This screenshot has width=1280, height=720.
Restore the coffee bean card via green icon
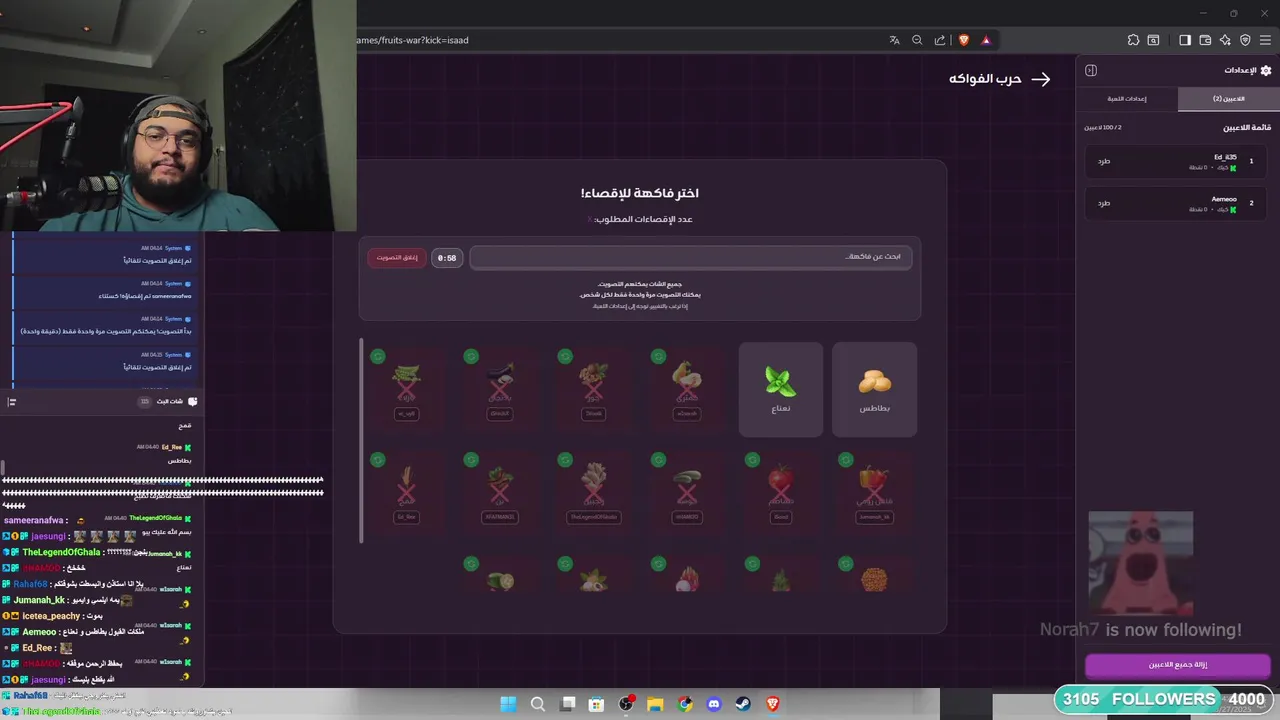[x=471, y=460]
